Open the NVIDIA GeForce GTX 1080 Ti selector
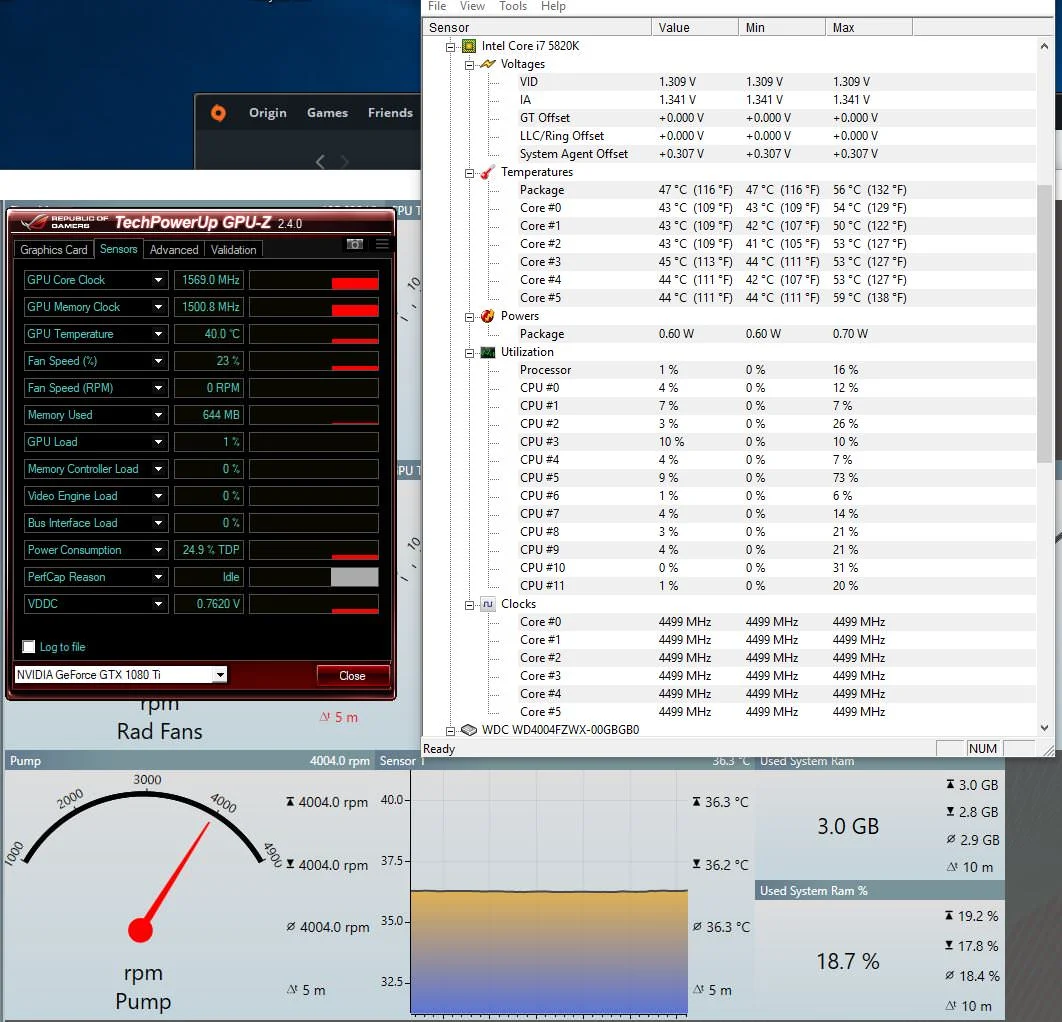 point(121,675)
